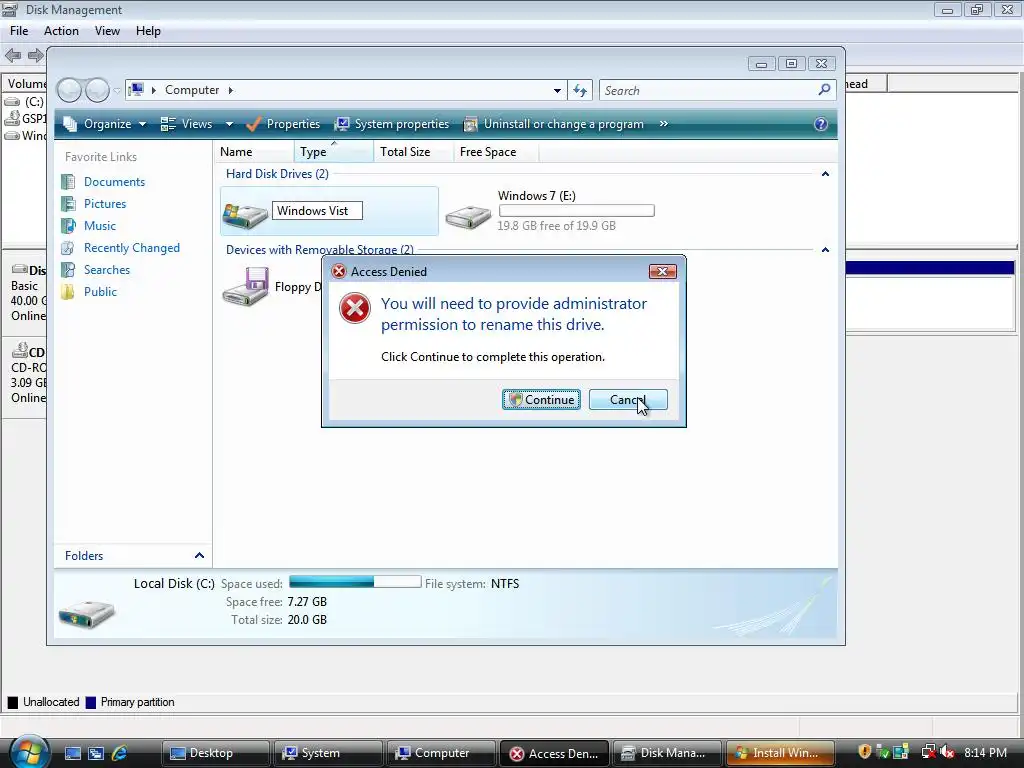
Task: Open the View menu in Disk Management
Action: 107,31
